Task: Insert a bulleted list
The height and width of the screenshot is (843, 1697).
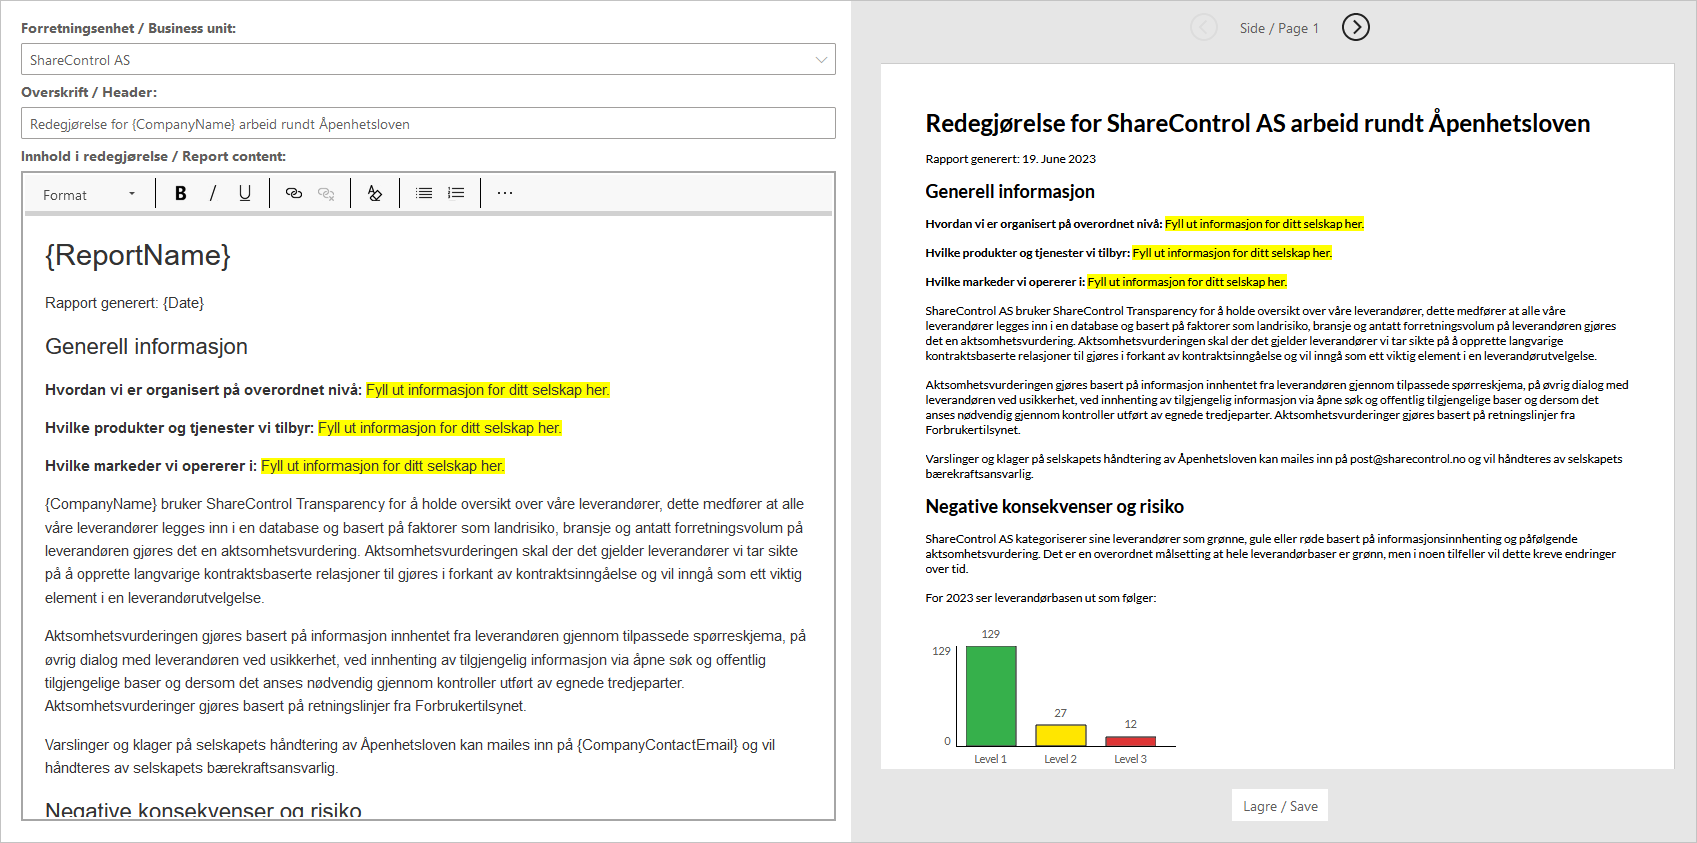Action: pos(424,194)
